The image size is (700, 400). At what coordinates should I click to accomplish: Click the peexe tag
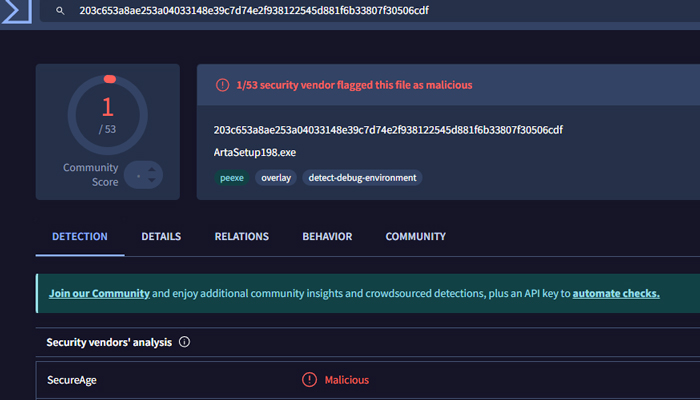click(x=232, y=178)
